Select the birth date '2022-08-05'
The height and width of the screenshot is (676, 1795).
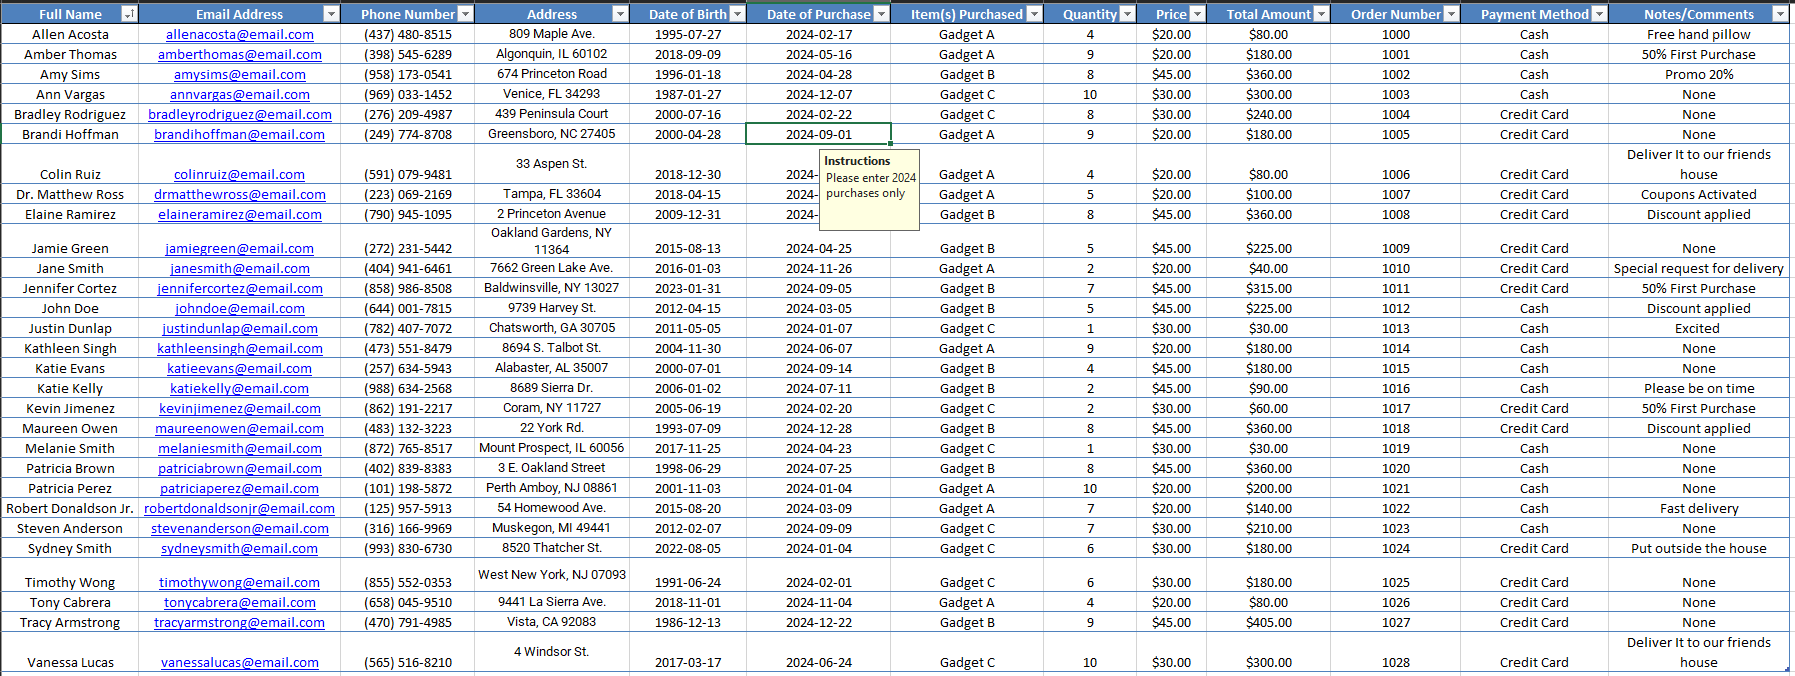pos(688,548)
